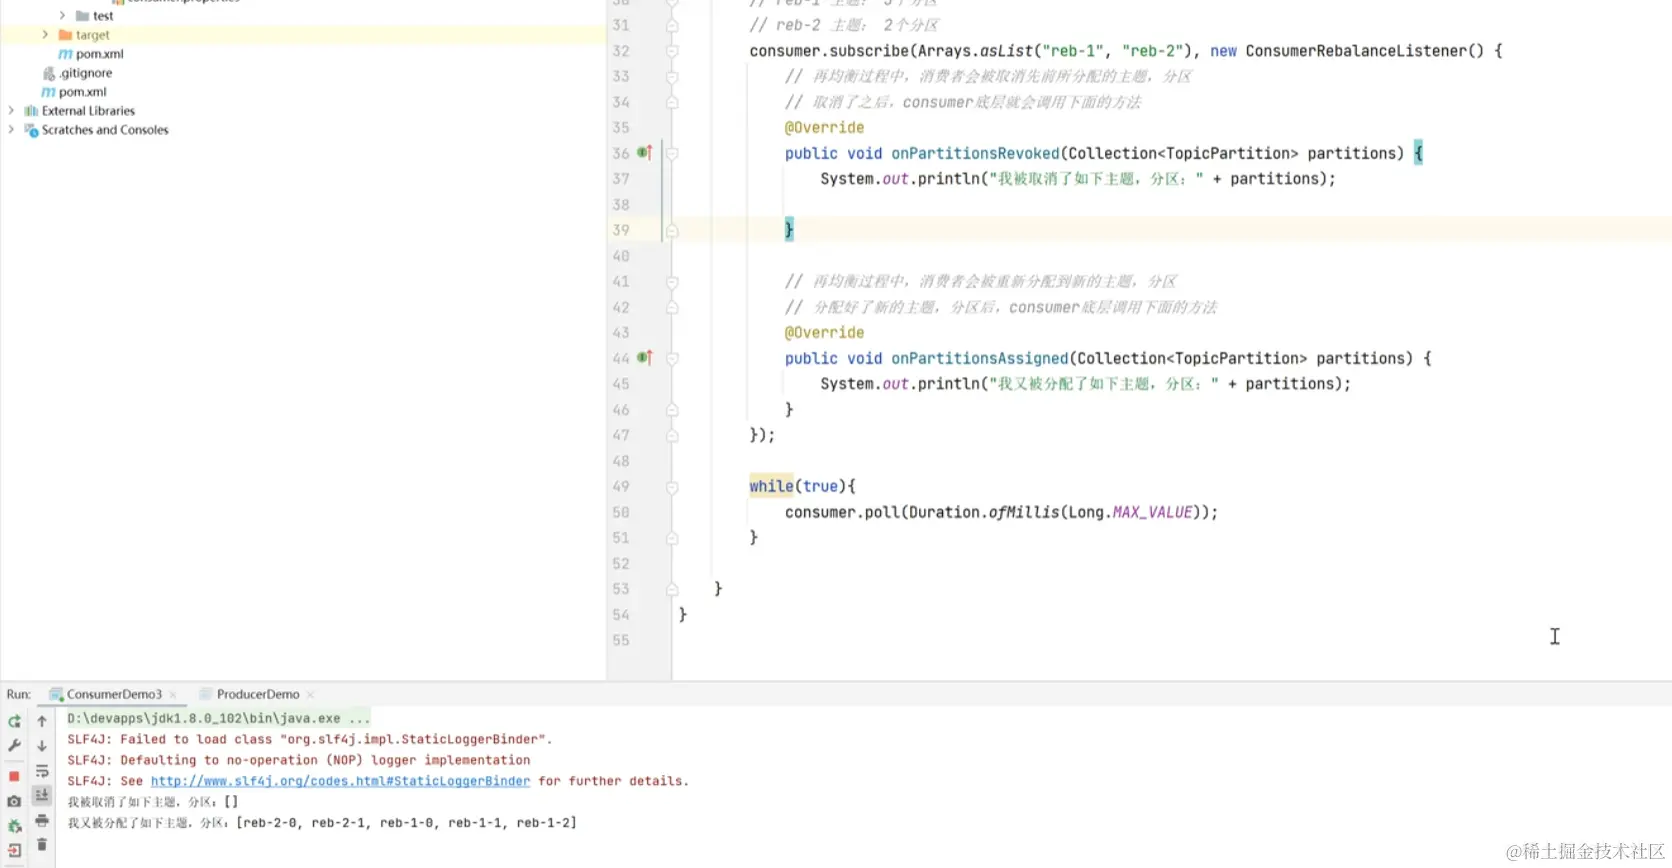The image size is (1672, 868).
Task: Toggle soft-wrap in console output
Action: coord(42,771)
